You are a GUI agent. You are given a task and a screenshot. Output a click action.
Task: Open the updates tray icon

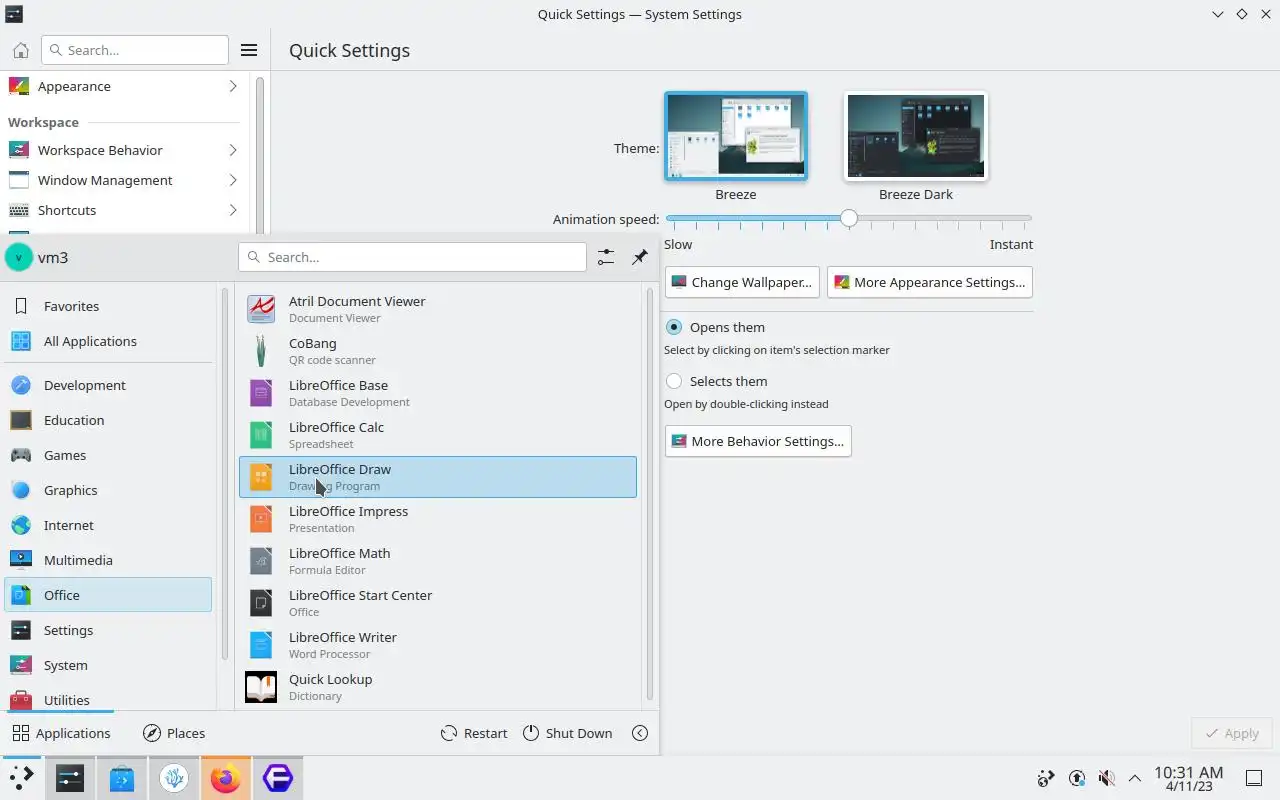[x=1077, y=778]
